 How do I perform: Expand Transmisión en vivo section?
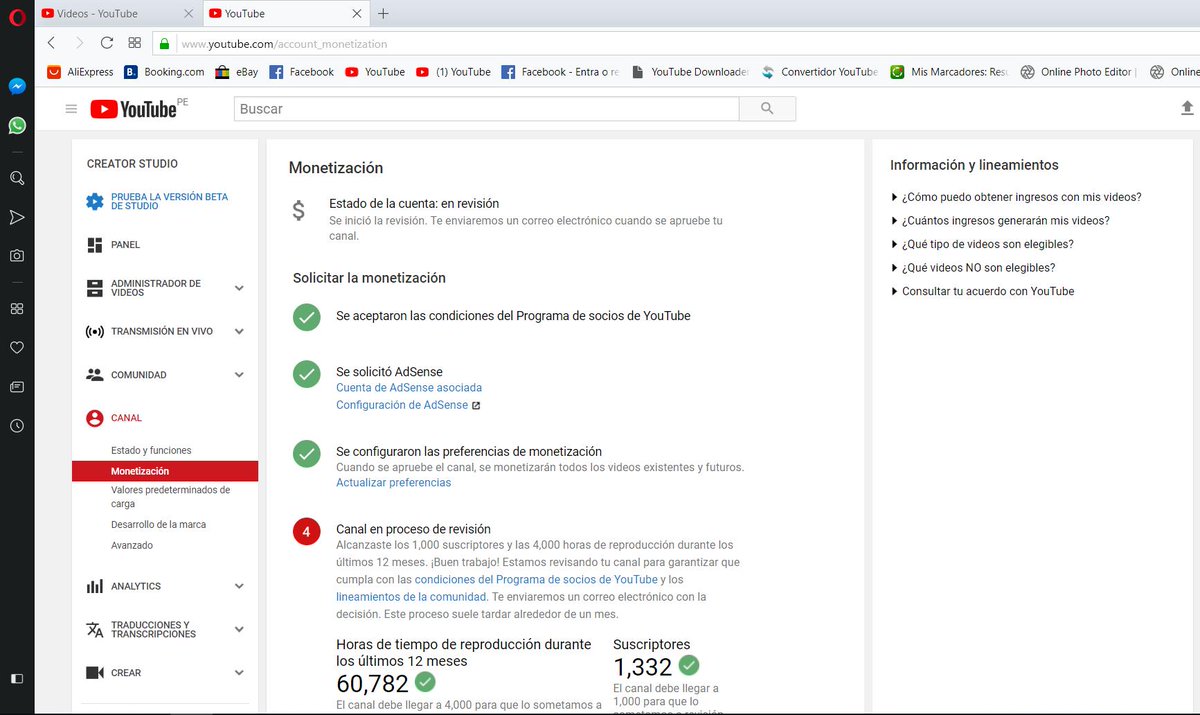239,331
